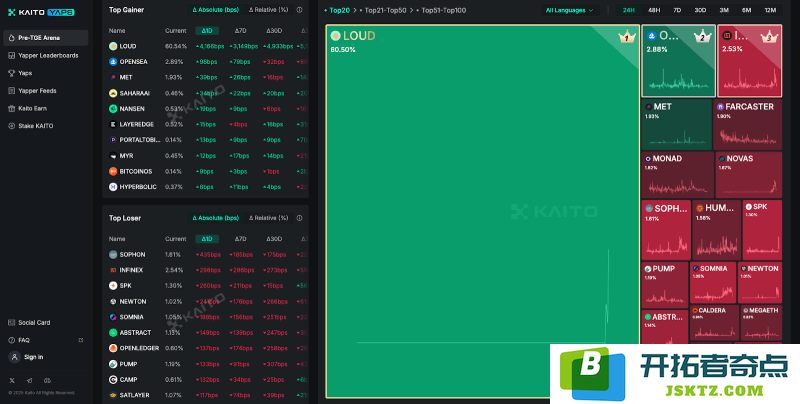Select Relative (%) in Top Gainer

click(x=268, y=10)
